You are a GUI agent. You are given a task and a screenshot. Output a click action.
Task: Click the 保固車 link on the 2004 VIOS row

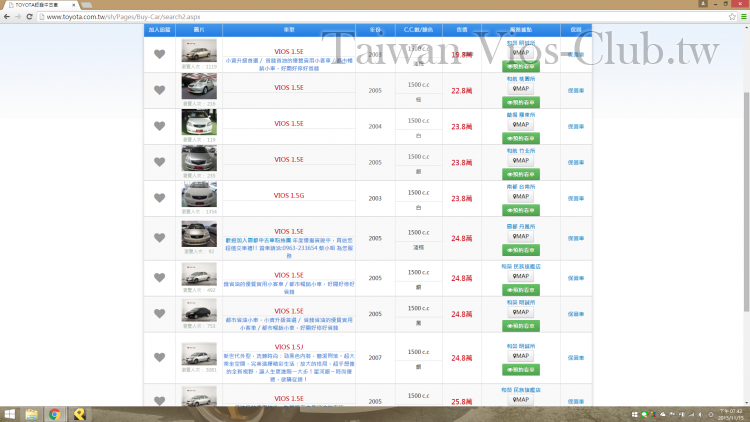[x=576, y=126]
